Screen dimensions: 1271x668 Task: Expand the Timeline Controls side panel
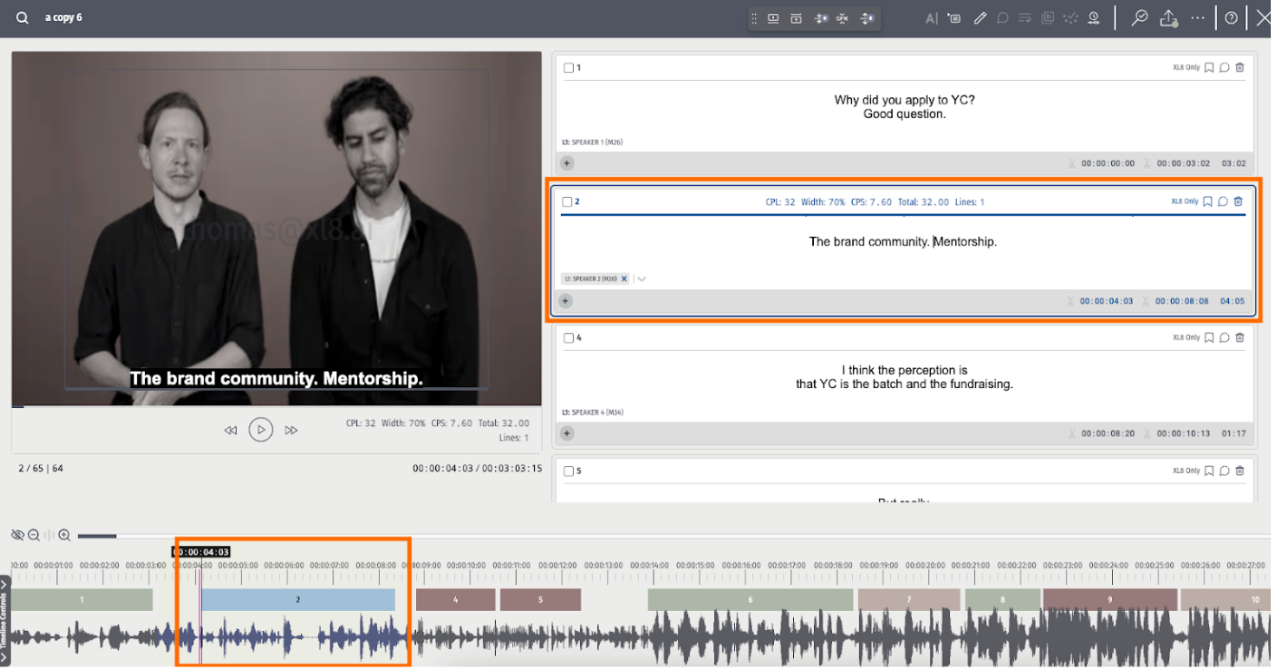[x=4, y=620]
